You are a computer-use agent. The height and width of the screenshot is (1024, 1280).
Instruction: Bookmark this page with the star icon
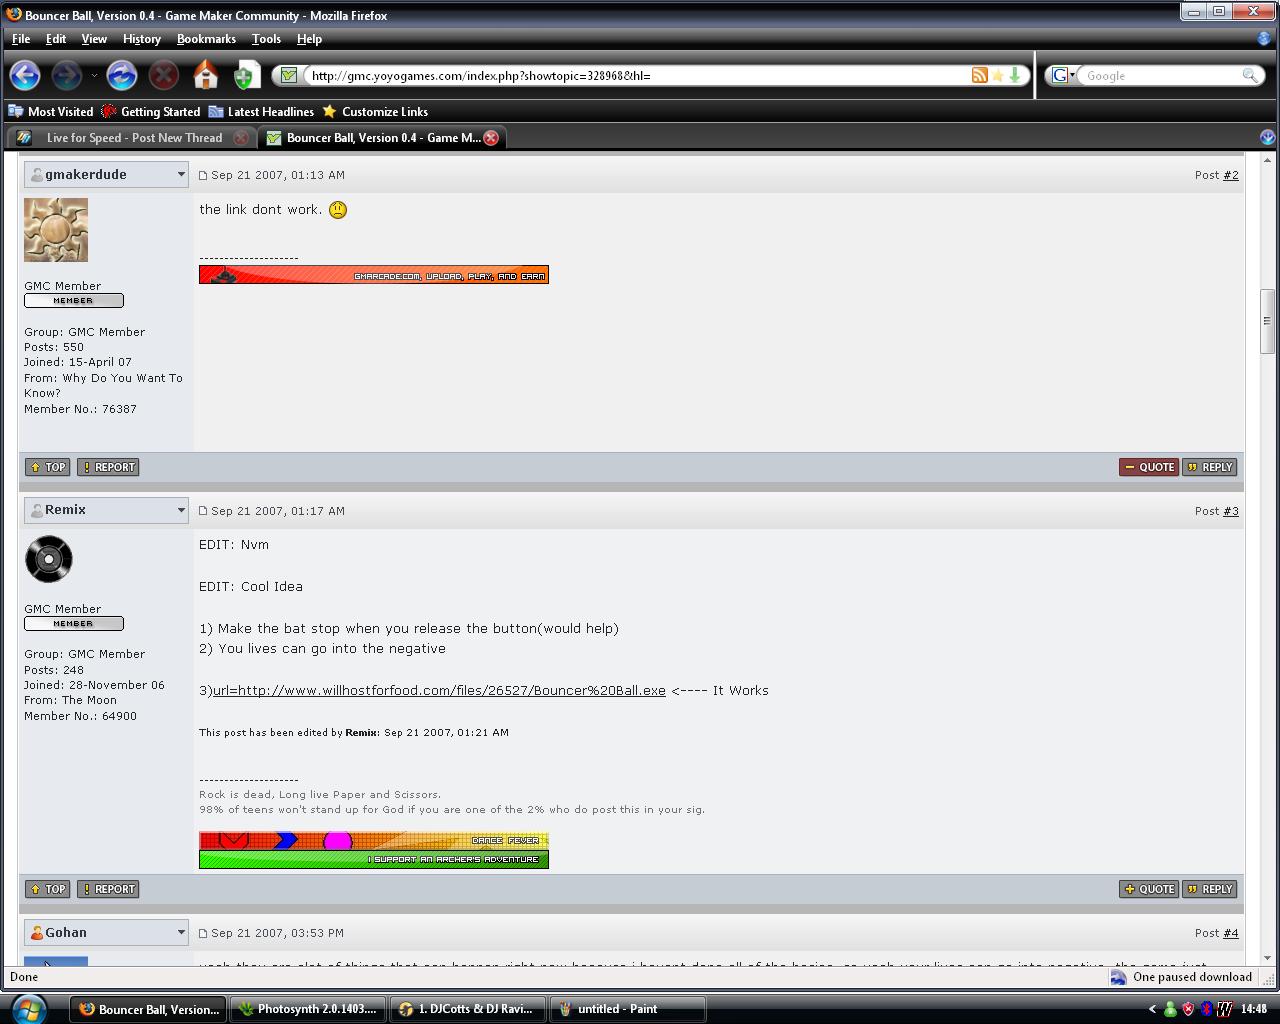(997, 75)
